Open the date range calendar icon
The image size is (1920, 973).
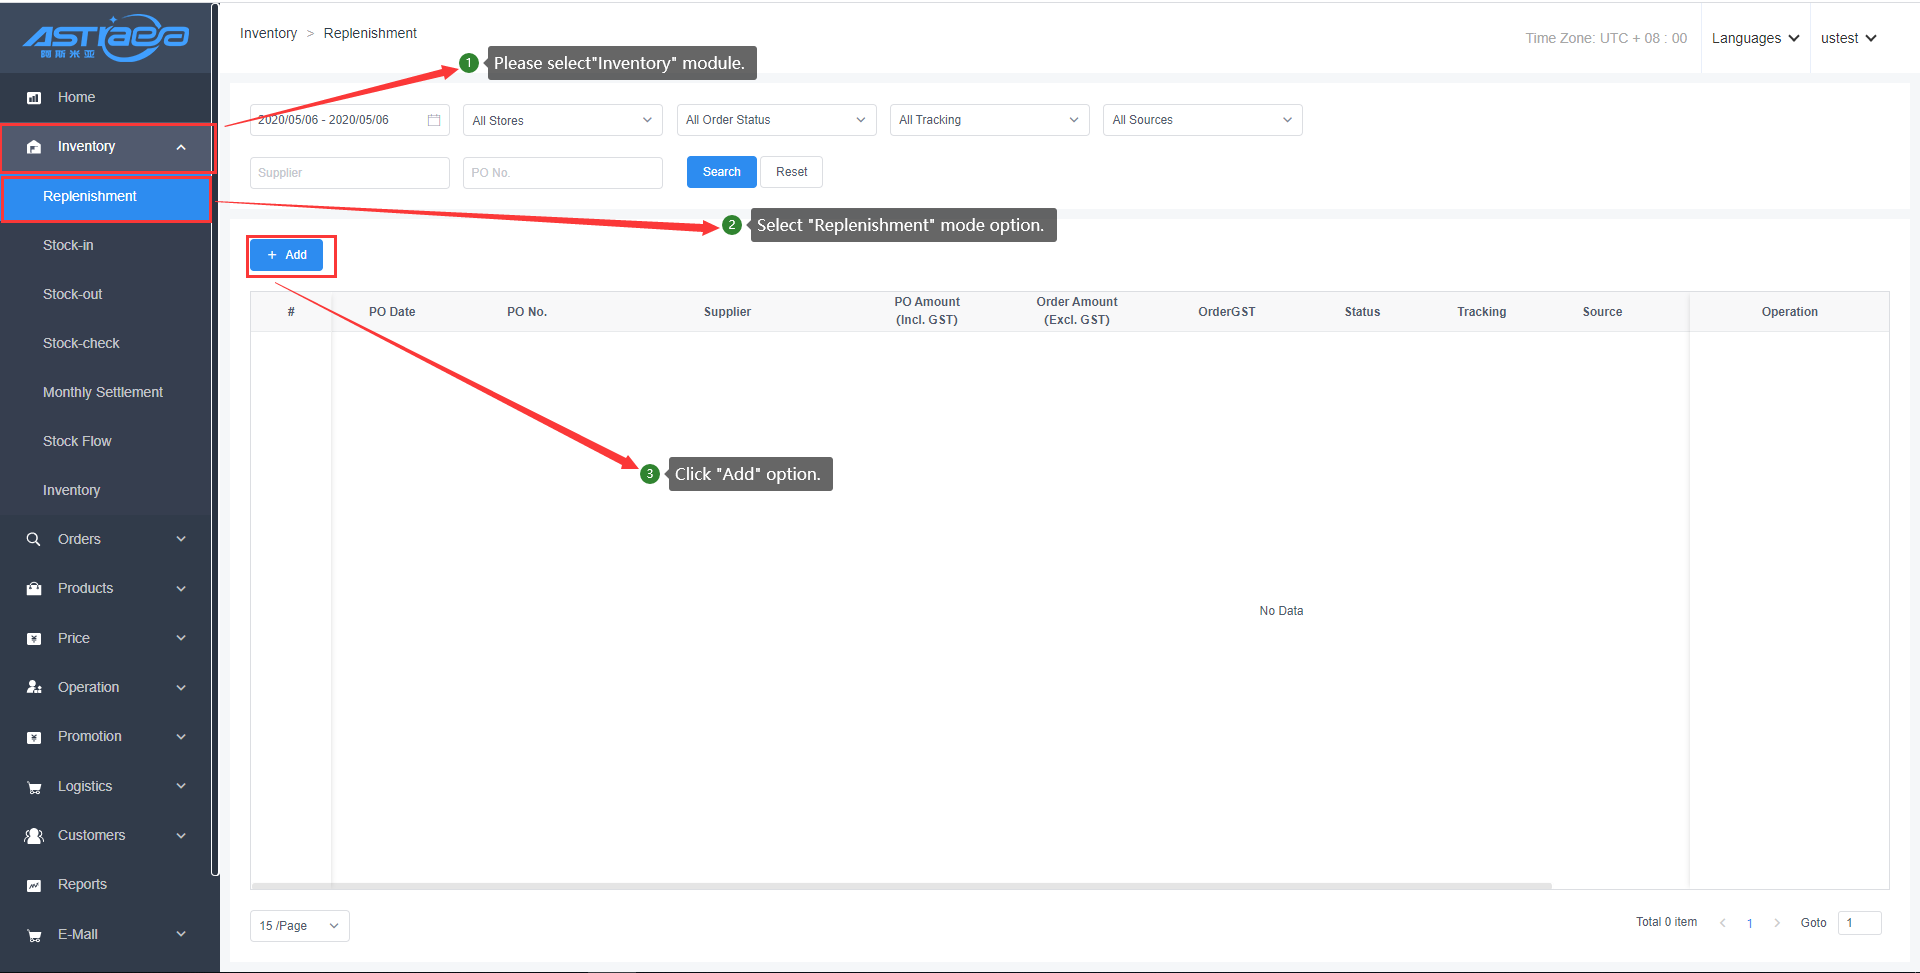(x=434, y=120)
